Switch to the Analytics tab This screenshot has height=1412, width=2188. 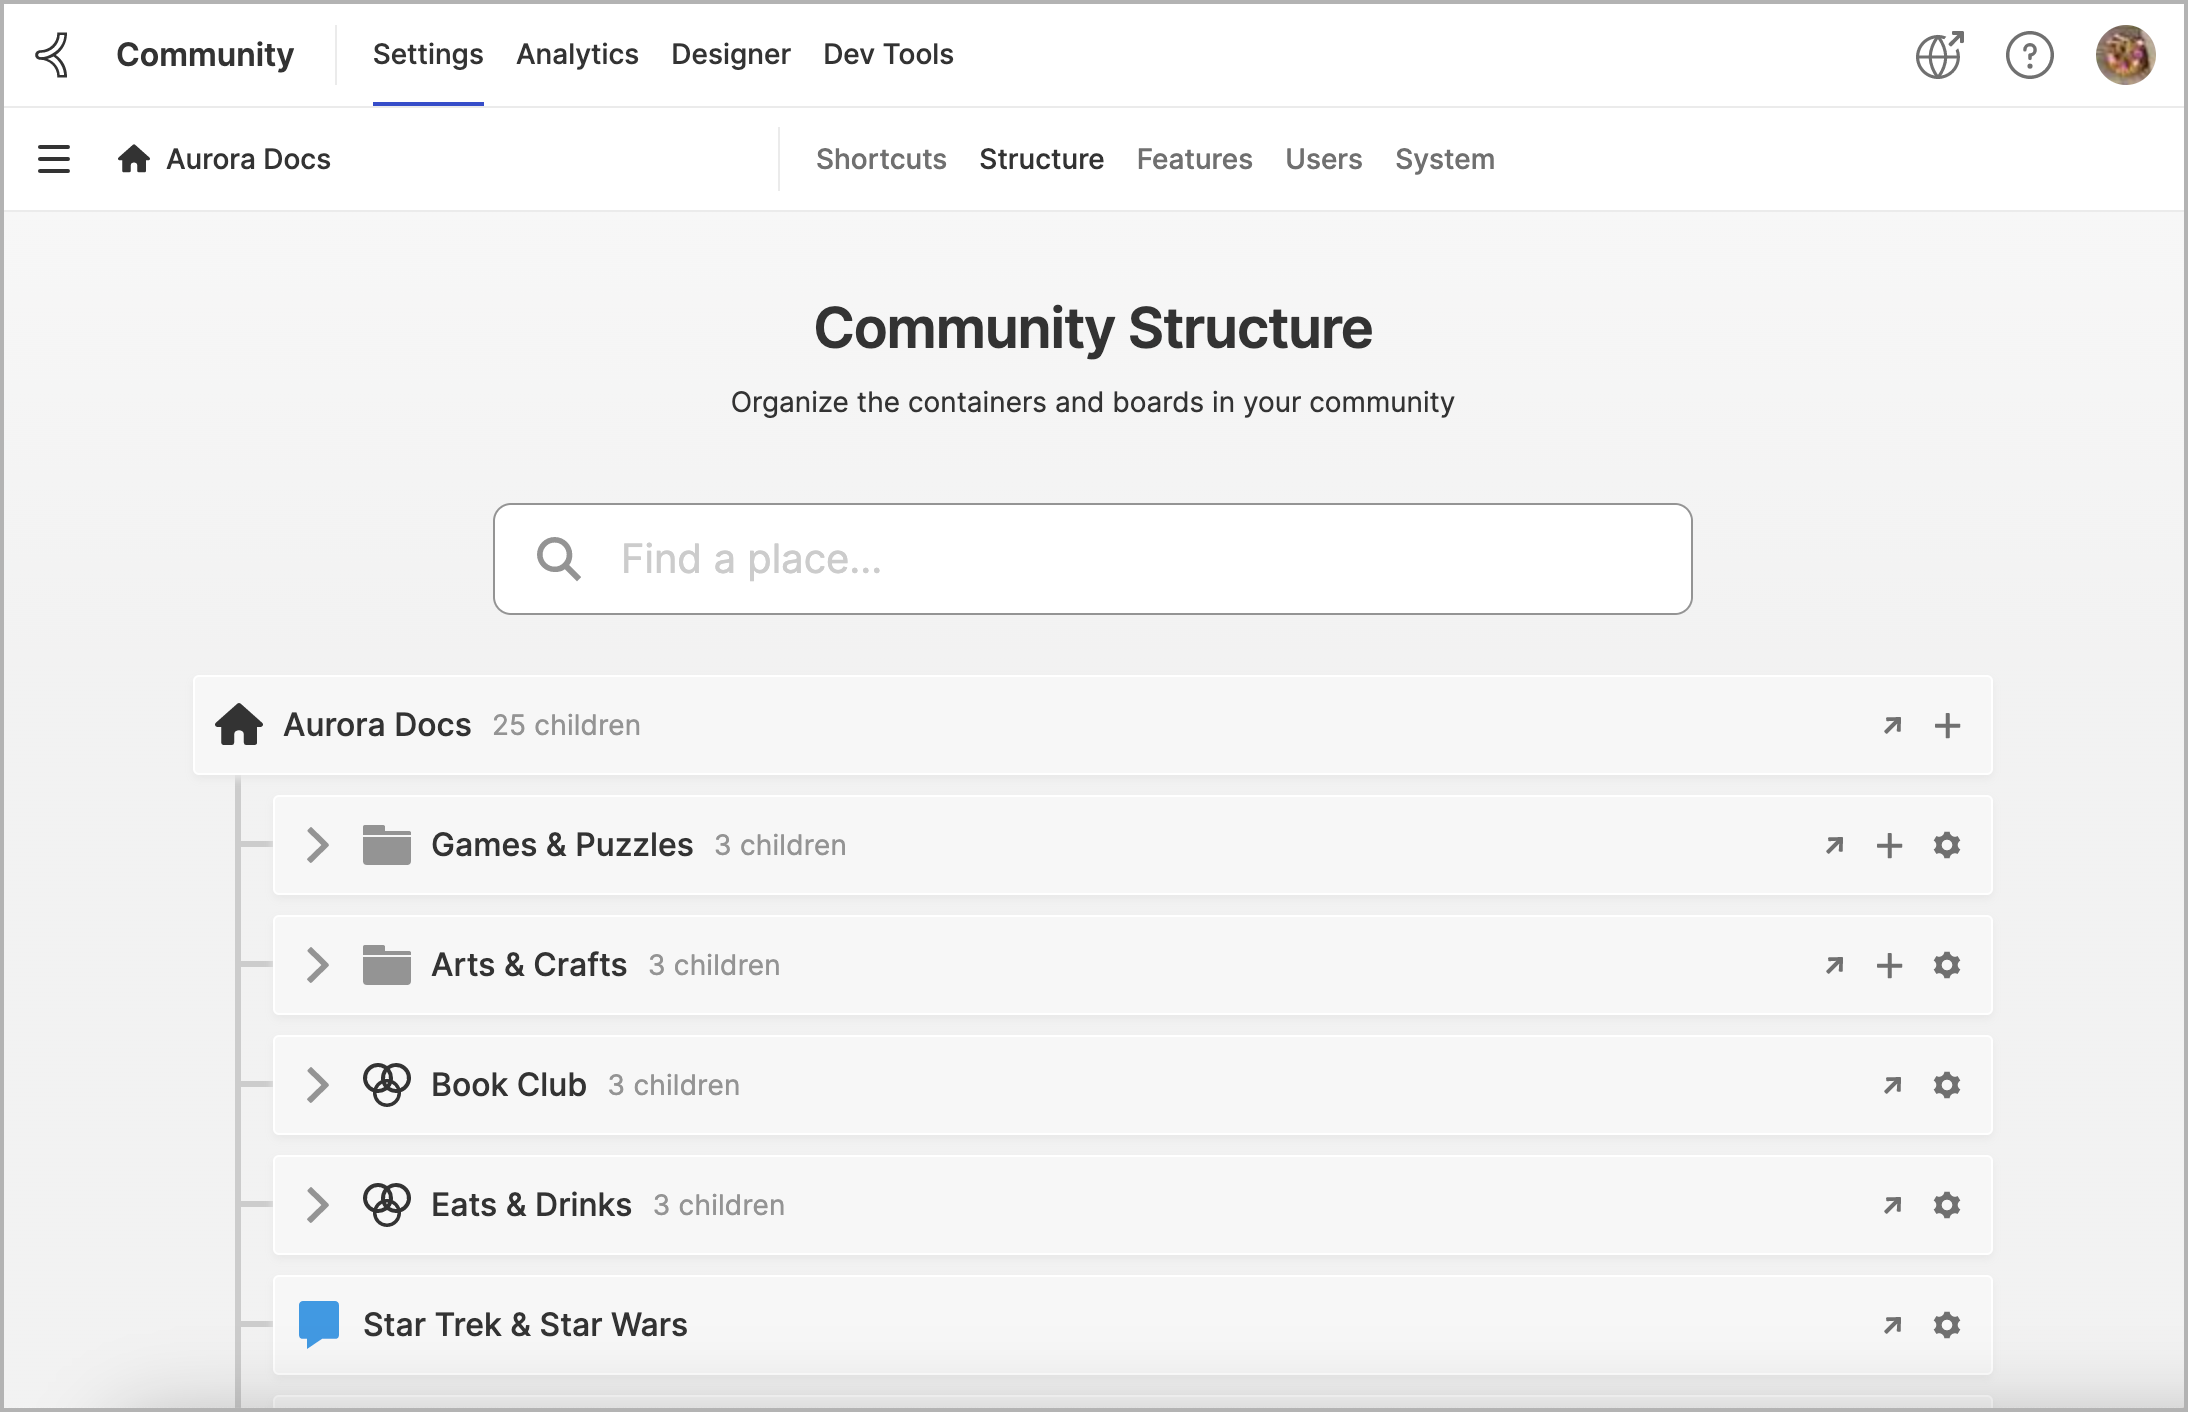(x=577, y=54)
